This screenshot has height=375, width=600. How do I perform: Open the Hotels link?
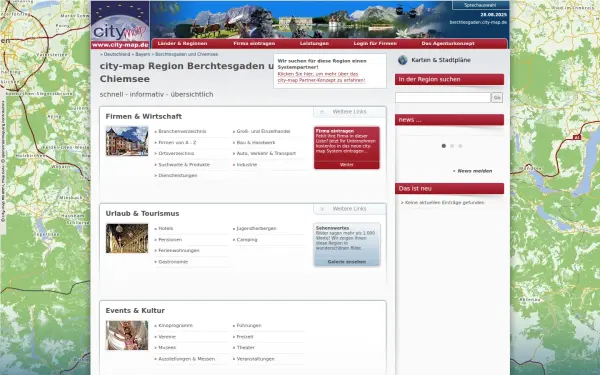166,228
